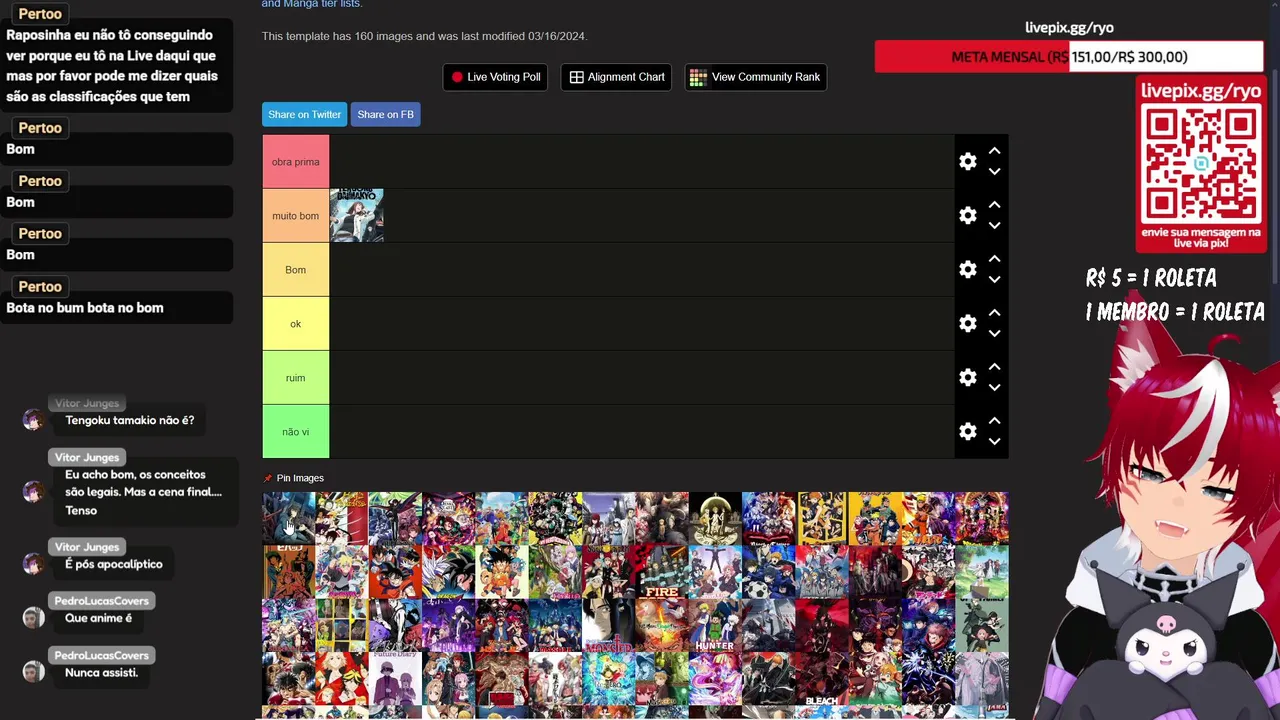This screenshot has width=1280, height=720.
Task: Select the Bleach thumbnail
Action: click(x=821, y=679)
